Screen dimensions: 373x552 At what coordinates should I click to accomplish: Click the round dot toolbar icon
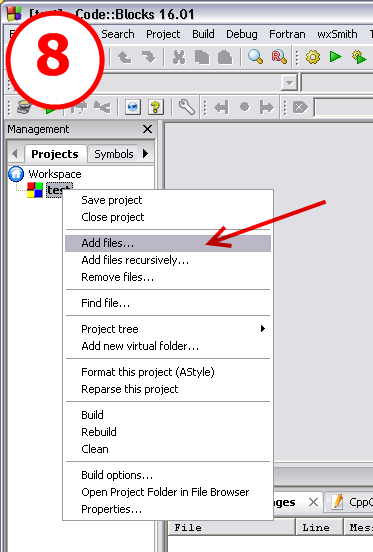pos(245,106)
